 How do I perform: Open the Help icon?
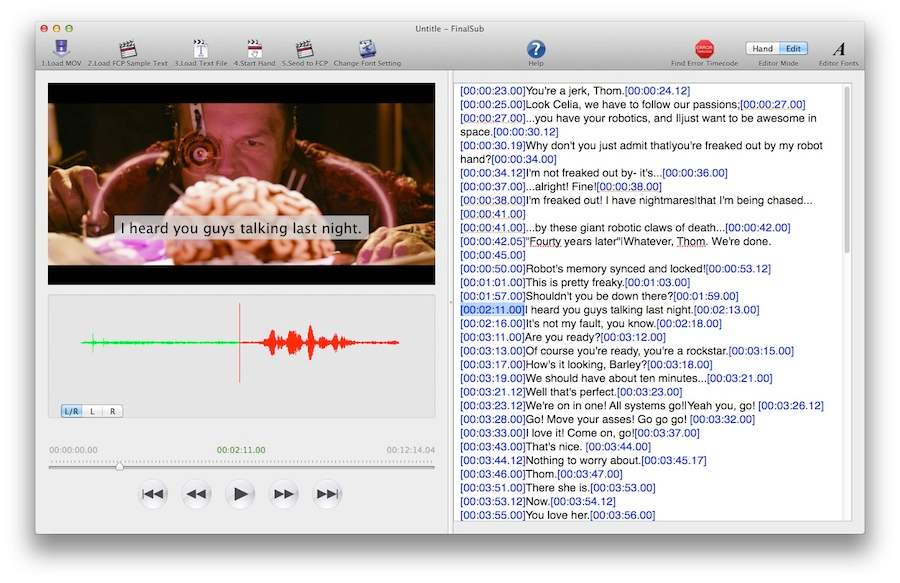point(536,48)
